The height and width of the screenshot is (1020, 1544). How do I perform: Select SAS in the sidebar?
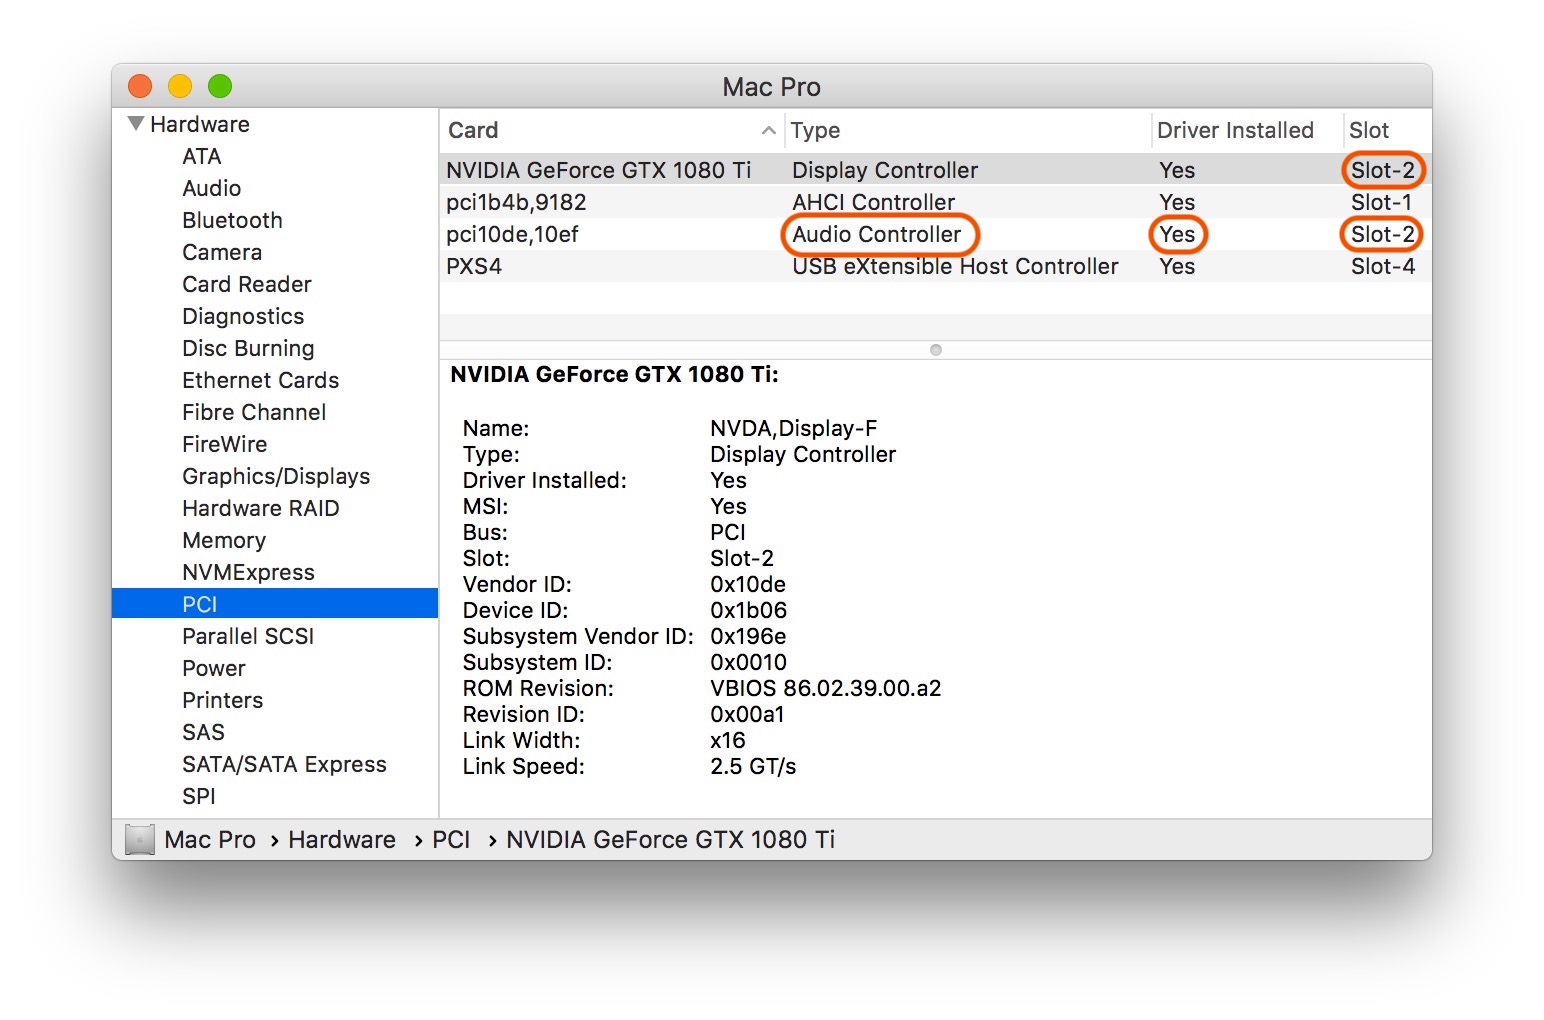(204, 732)
